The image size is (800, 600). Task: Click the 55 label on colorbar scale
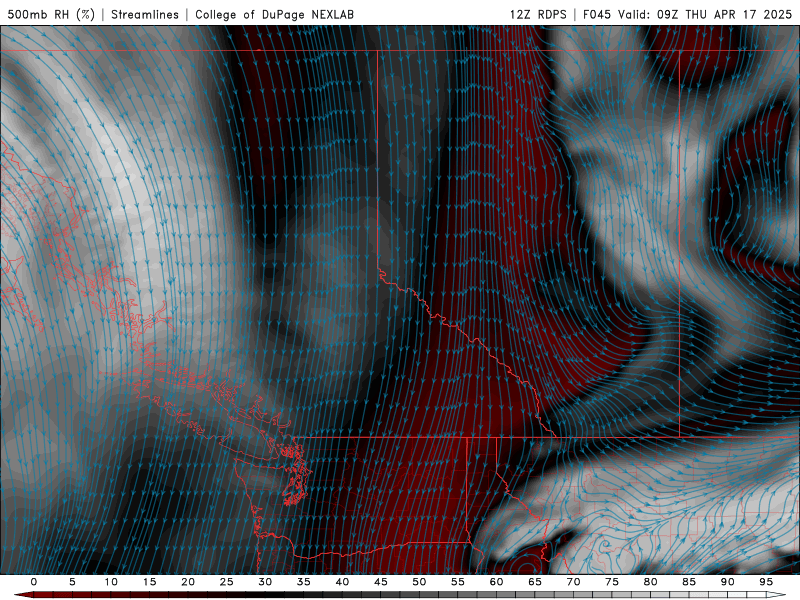click(458, 582)
